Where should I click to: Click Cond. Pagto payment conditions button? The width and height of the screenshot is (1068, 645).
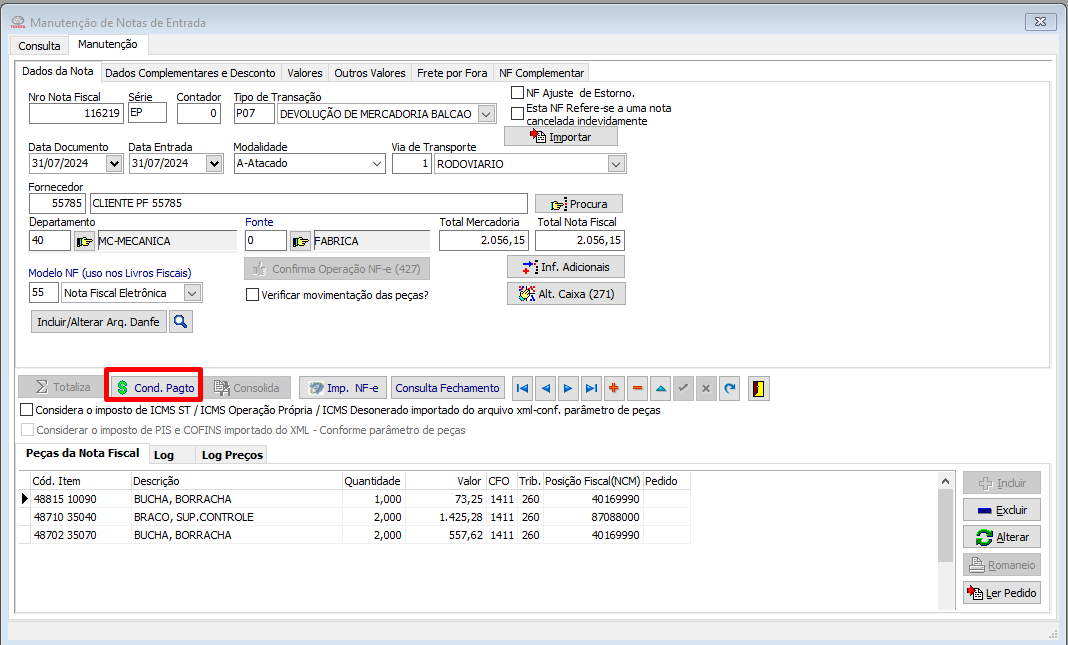pyautogui.click(x=156, y=388)
